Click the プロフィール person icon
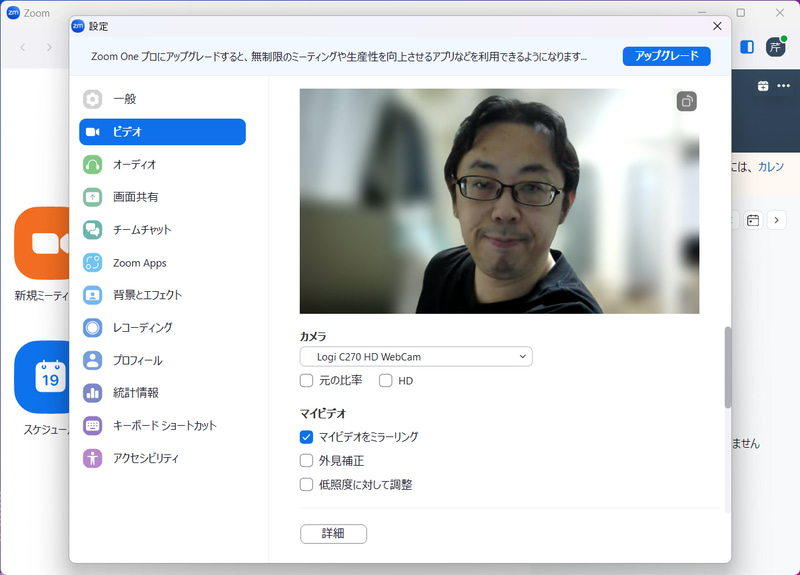Screen dimensions: 800x575 [x=92, y=360]
